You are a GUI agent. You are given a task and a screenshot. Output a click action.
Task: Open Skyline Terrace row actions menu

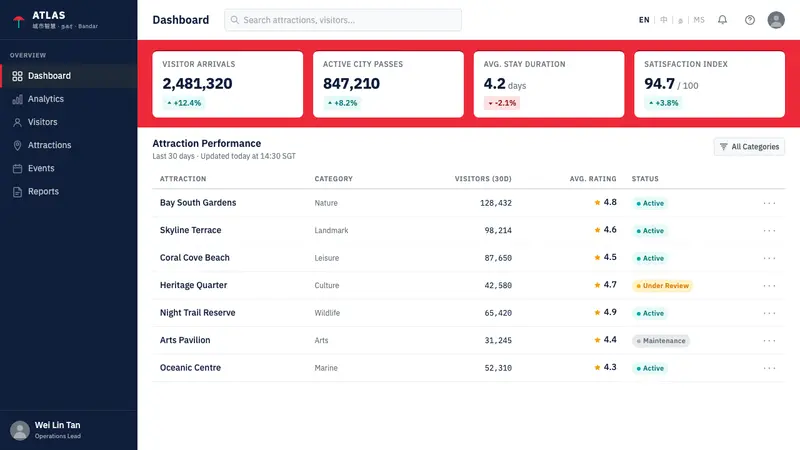pos(769,231)
